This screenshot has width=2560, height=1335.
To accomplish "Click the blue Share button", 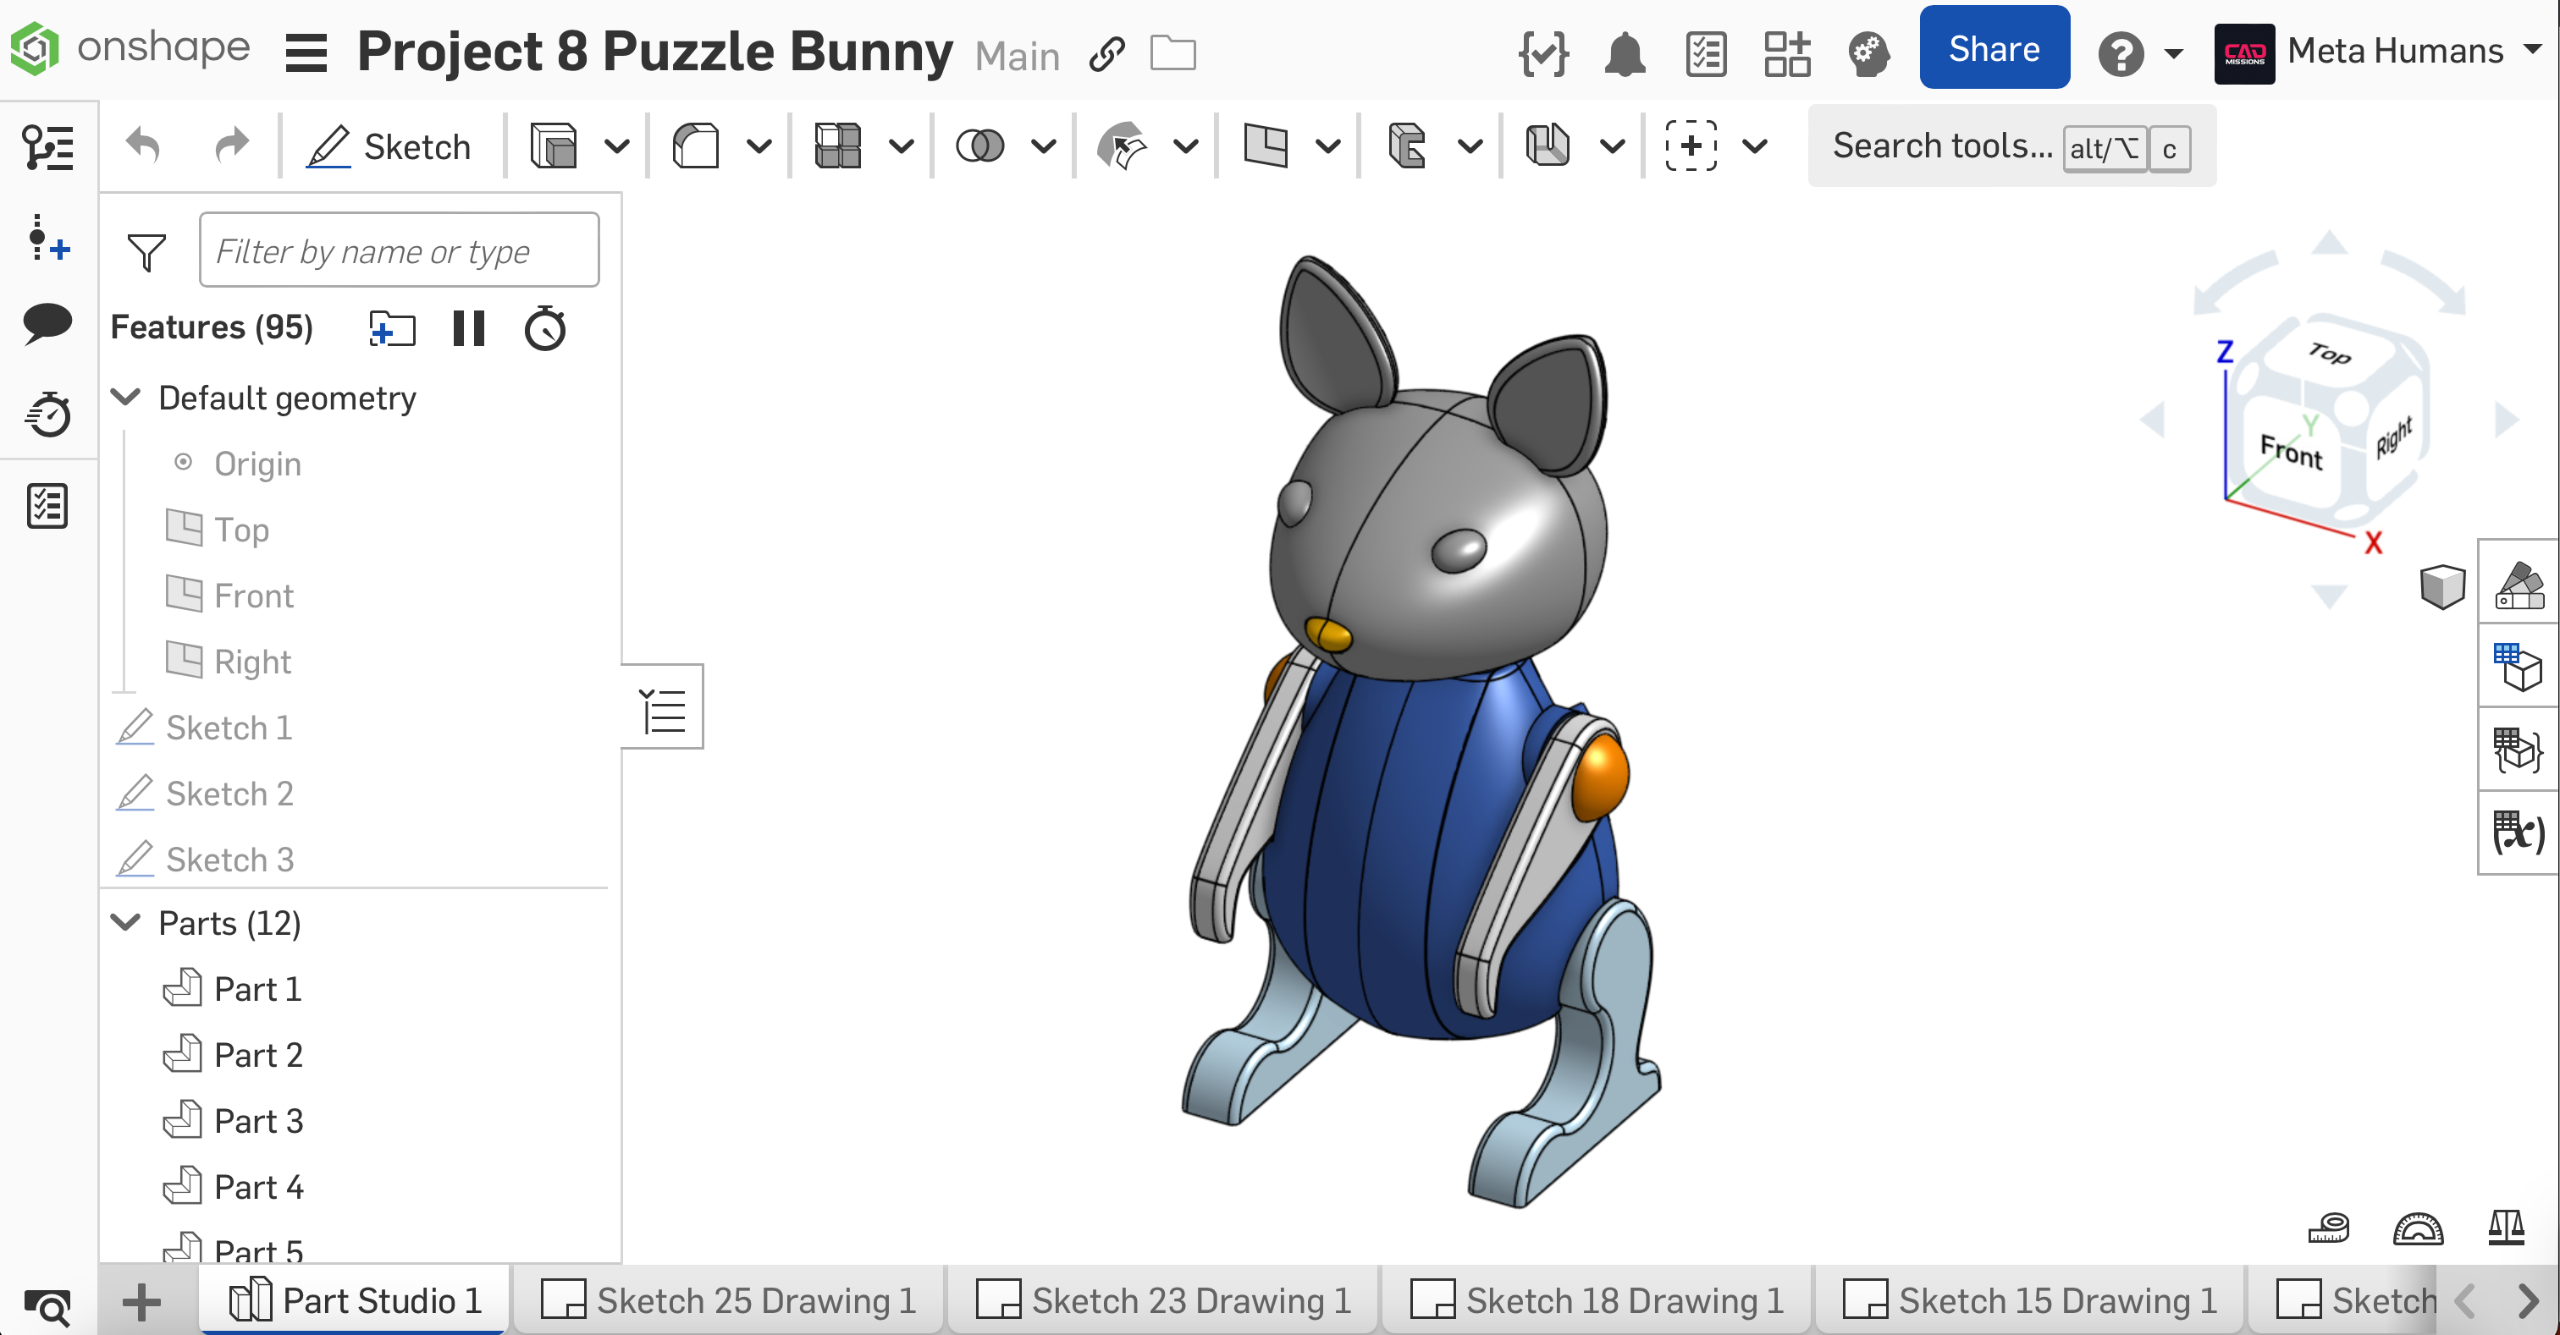I will pos(1994,48).
